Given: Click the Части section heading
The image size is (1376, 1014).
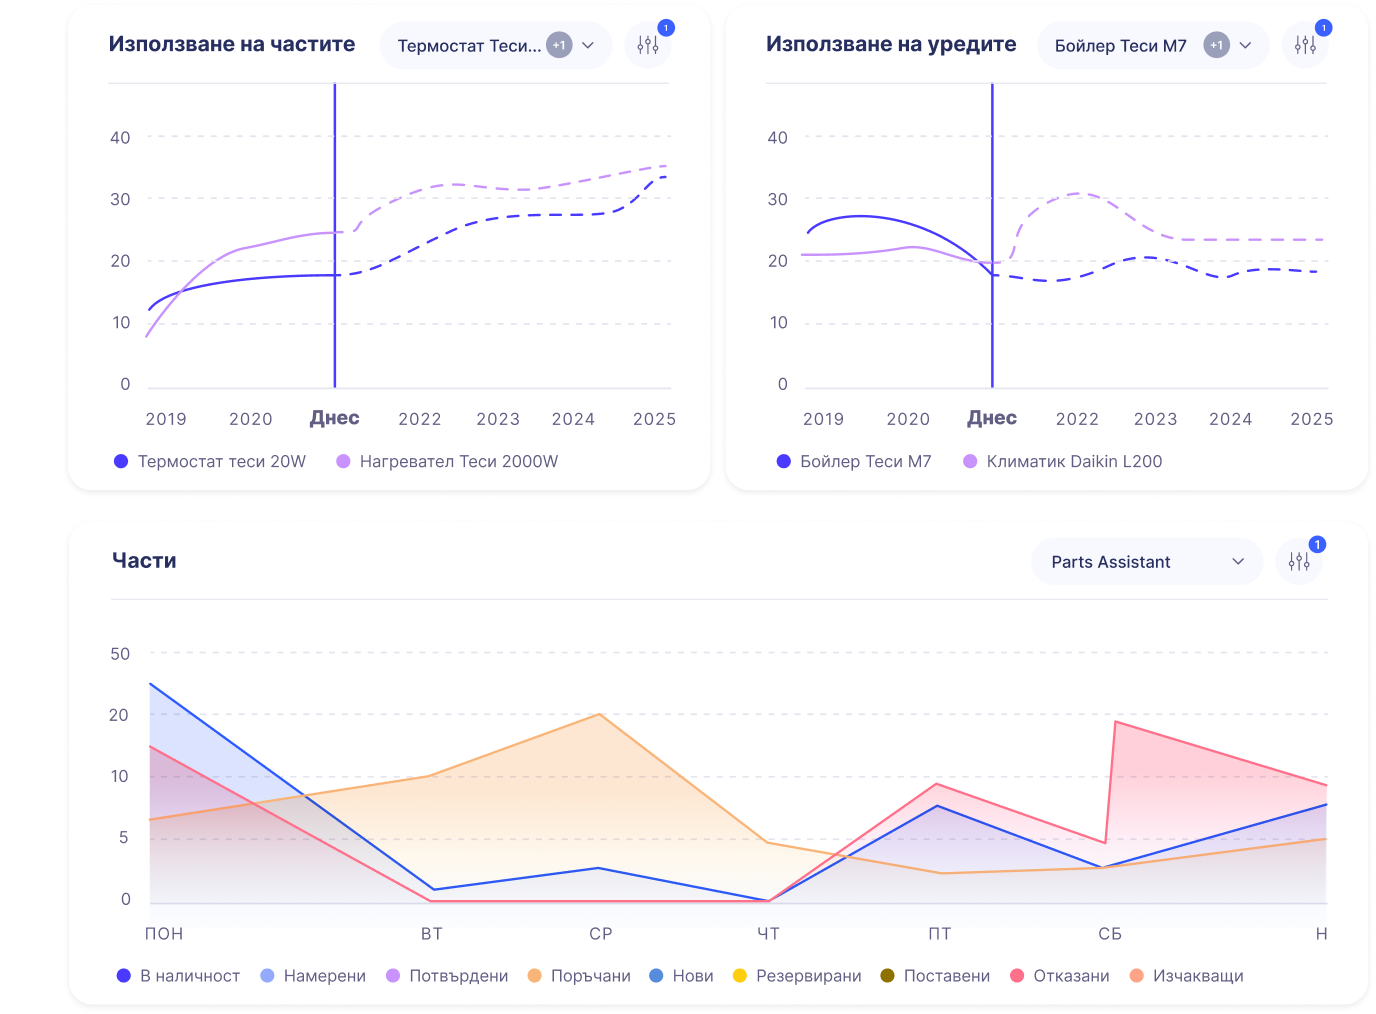Looking at the screenshot, I should (144, 561).
